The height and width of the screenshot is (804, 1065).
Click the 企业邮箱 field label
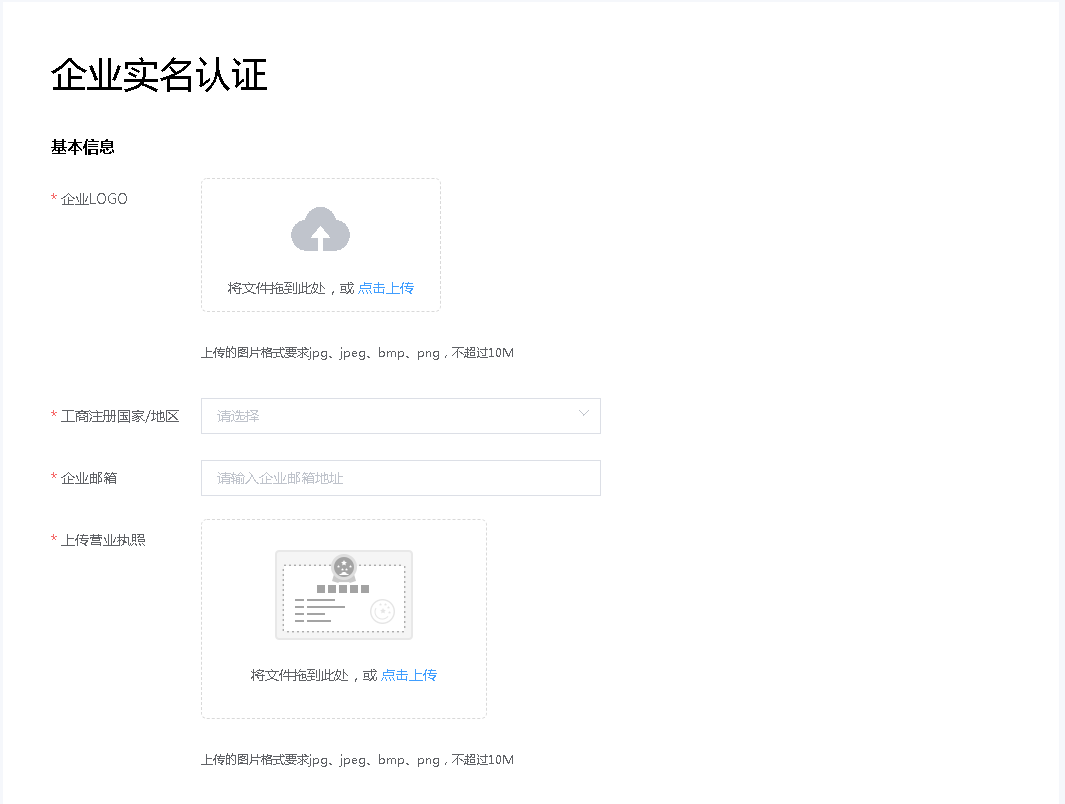pyautogui.click(x=89, y=478)
